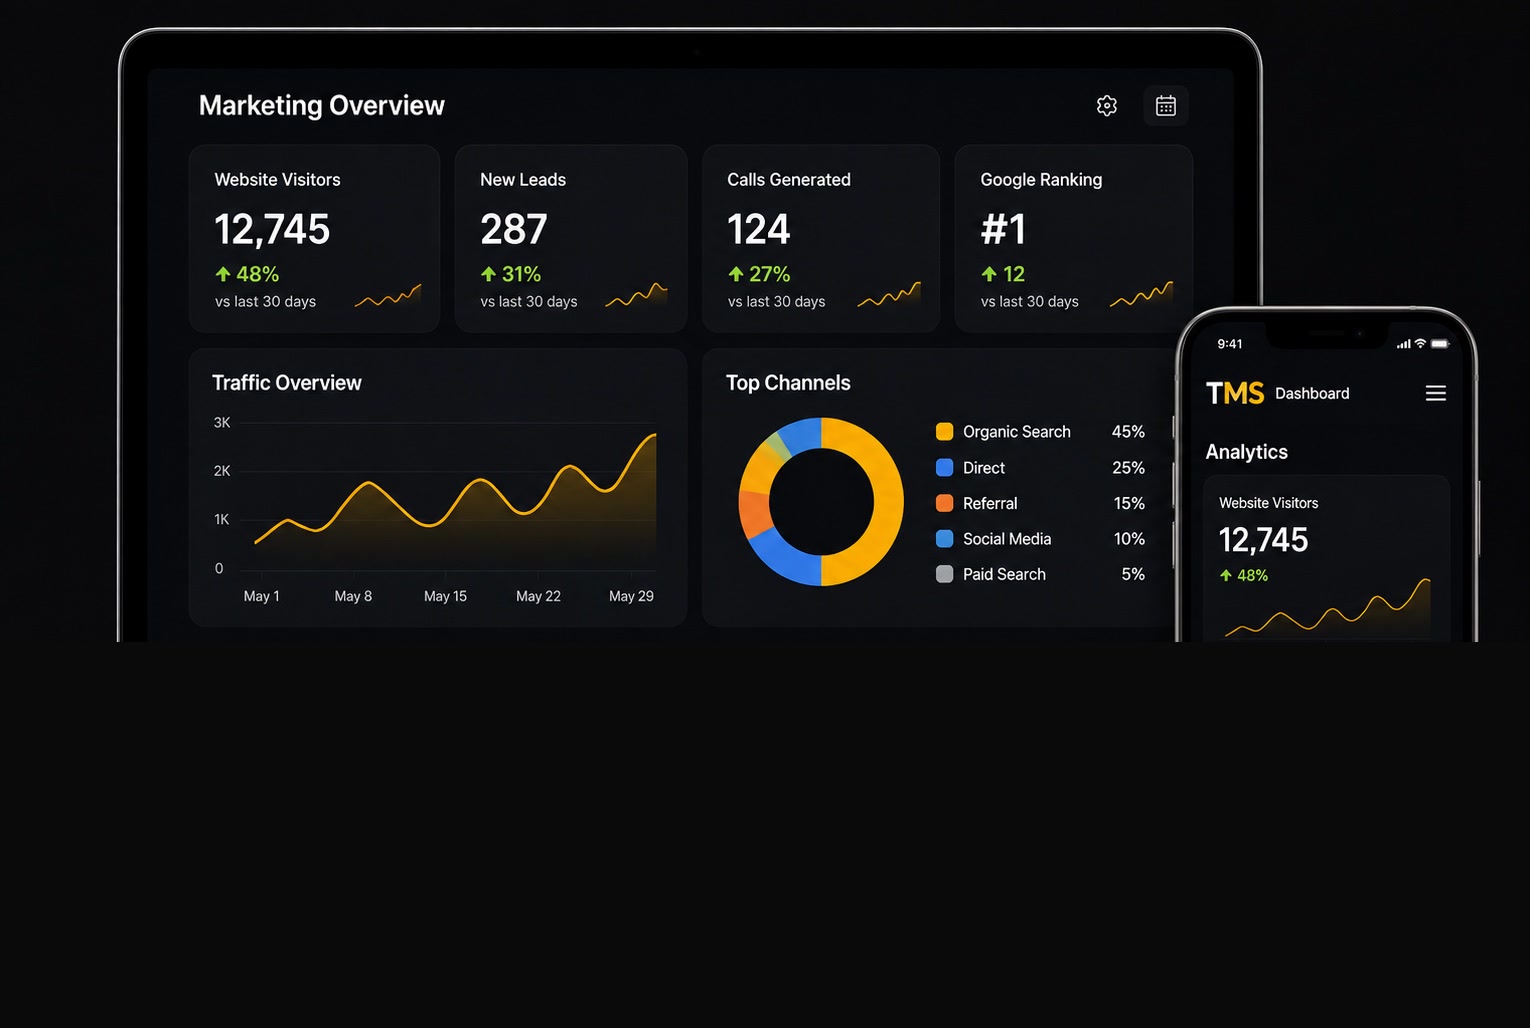Click the May 1 axis label

click(261, 596)
